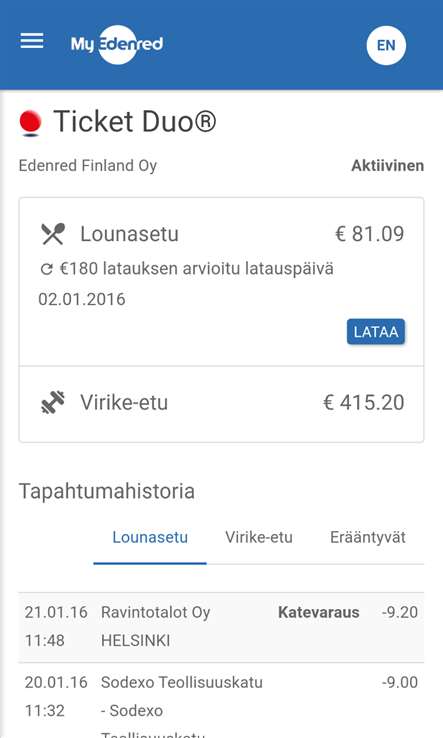
Task: Click the Edenred Finland Oy text
Action: click(88, 166)
